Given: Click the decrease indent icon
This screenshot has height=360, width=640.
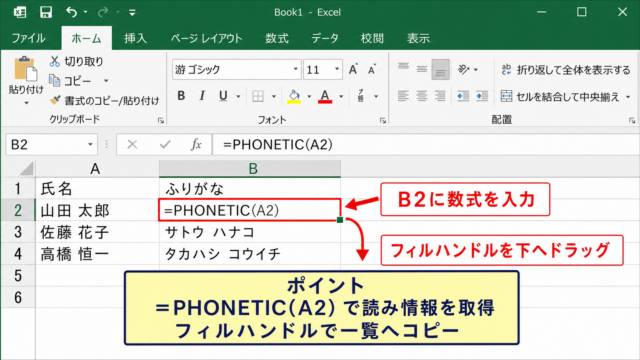Looking at the screenshot, I should (x=463, y=96).
